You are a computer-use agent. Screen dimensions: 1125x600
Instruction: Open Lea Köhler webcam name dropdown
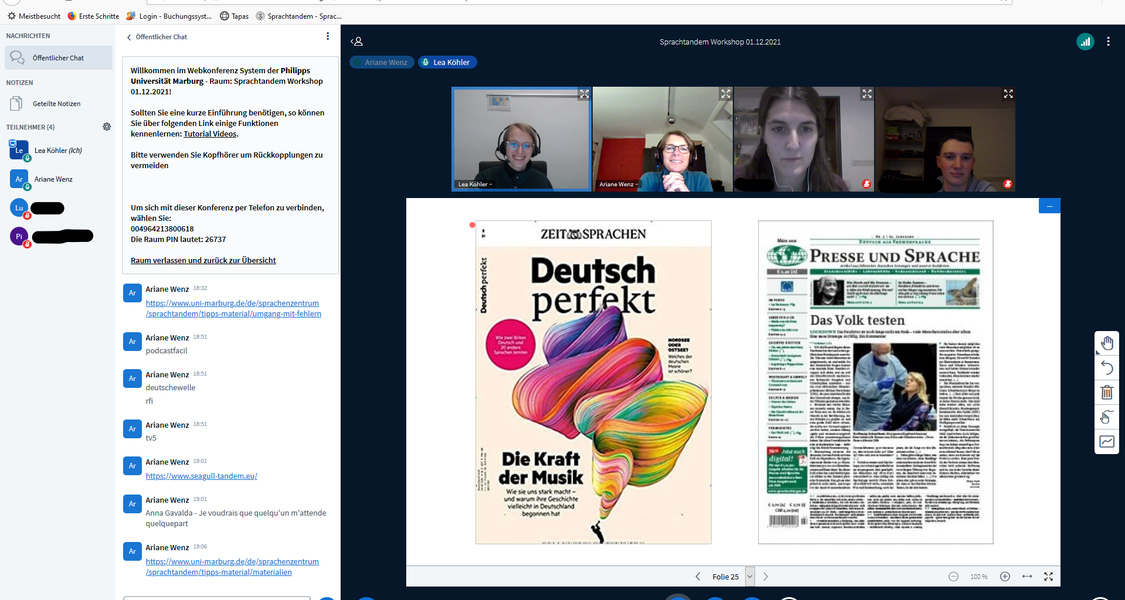click(476, 184)
